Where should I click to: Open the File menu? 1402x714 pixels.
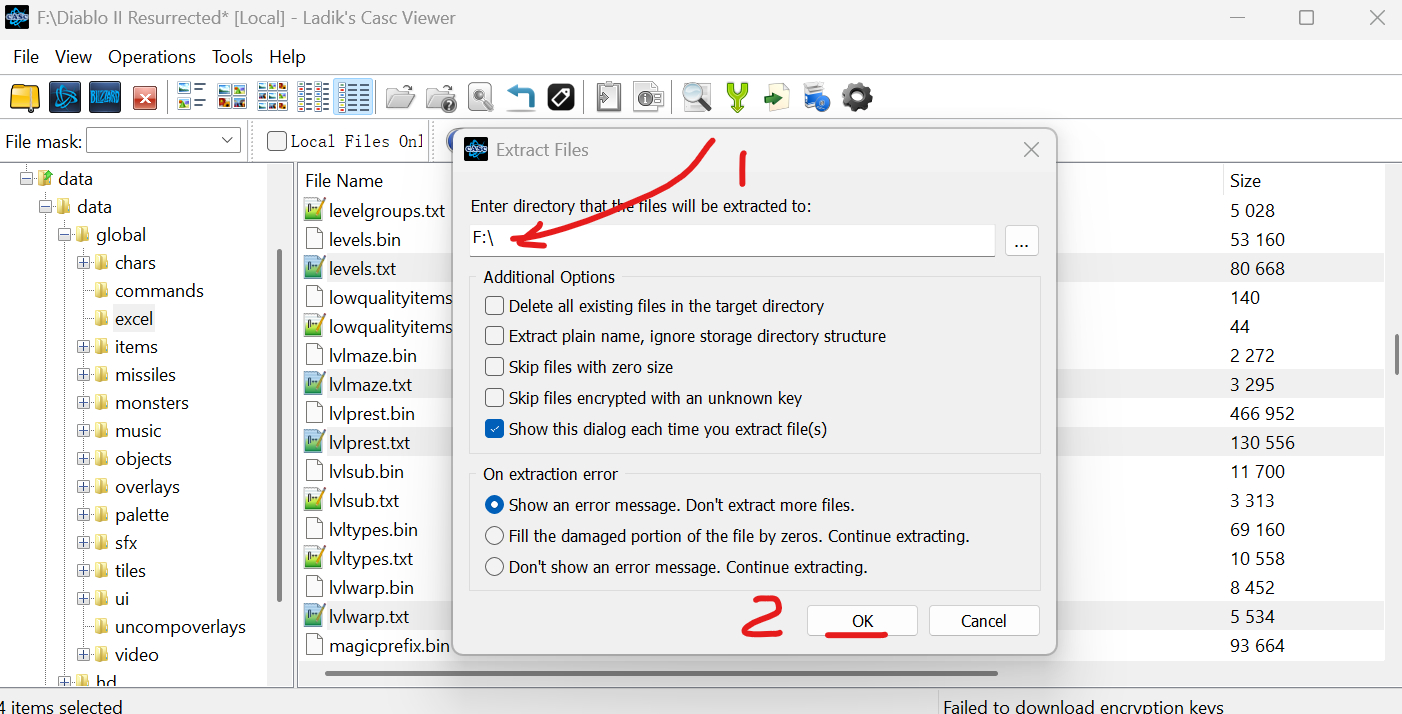(26, 57)
